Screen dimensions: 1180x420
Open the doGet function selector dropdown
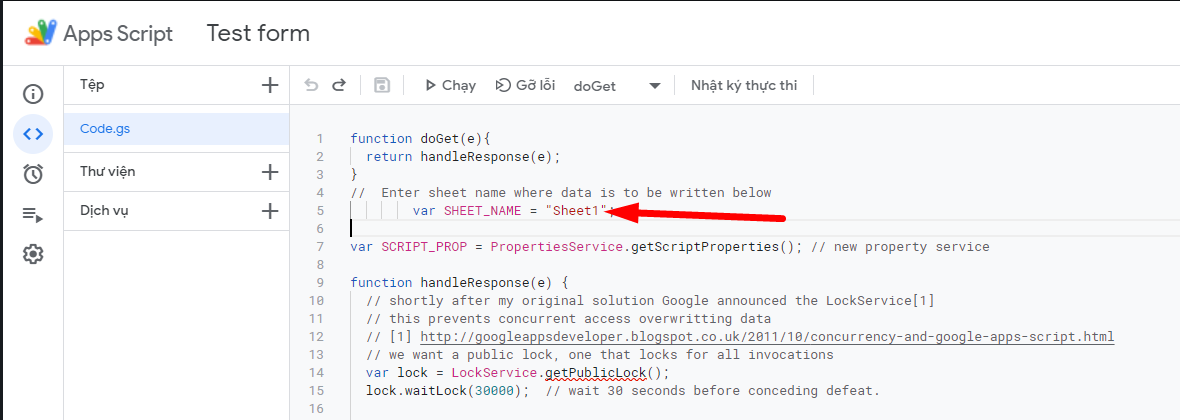[x=616, y=86]
